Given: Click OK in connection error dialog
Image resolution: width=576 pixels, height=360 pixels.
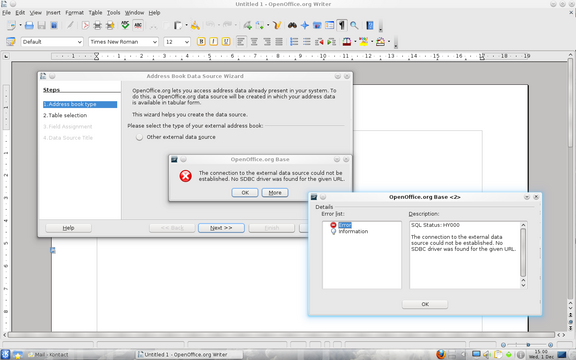Looking at the screenshot, I should [245, 192].
